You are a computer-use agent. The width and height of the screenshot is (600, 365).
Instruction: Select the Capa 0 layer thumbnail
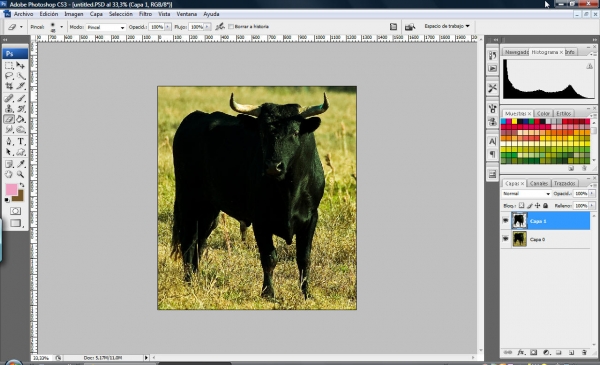[x=519, y=239]
